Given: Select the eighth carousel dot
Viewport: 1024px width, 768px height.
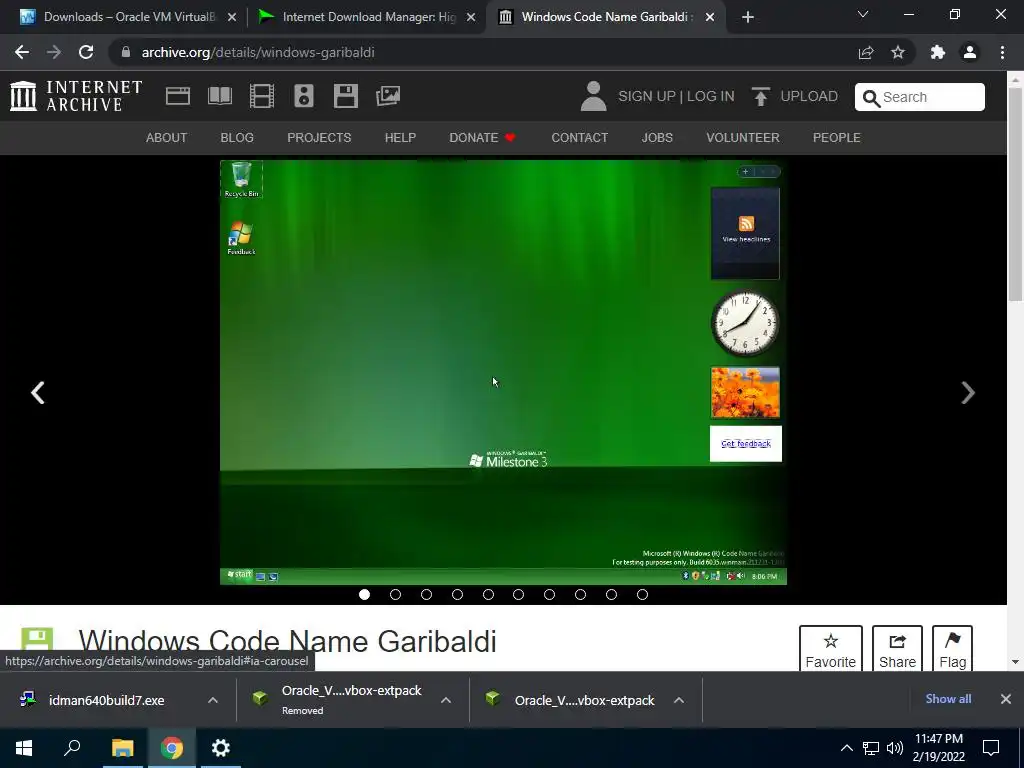Looking at the screenshot, I should pyautogui.click(x=581, y=594).
